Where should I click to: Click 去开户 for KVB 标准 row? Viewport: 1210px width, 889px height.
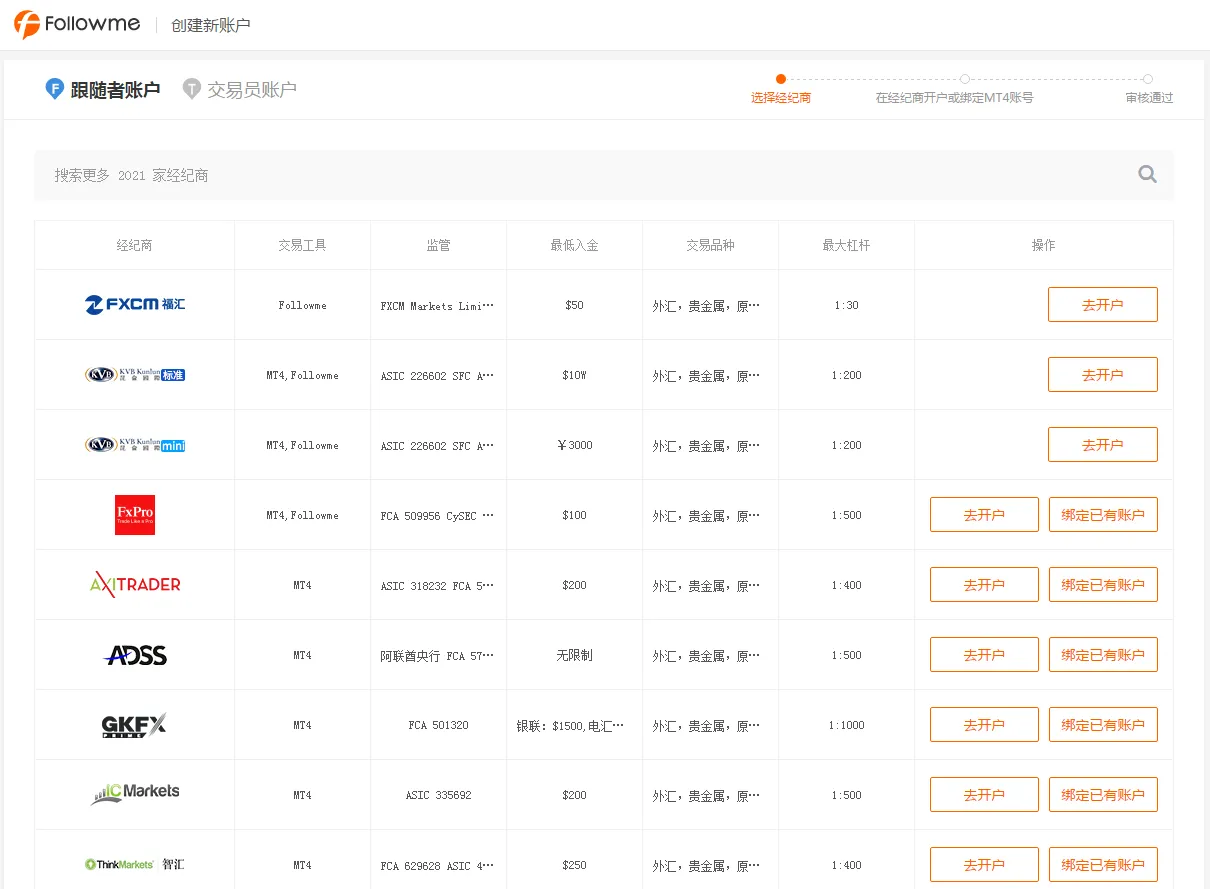point(1103,375)
